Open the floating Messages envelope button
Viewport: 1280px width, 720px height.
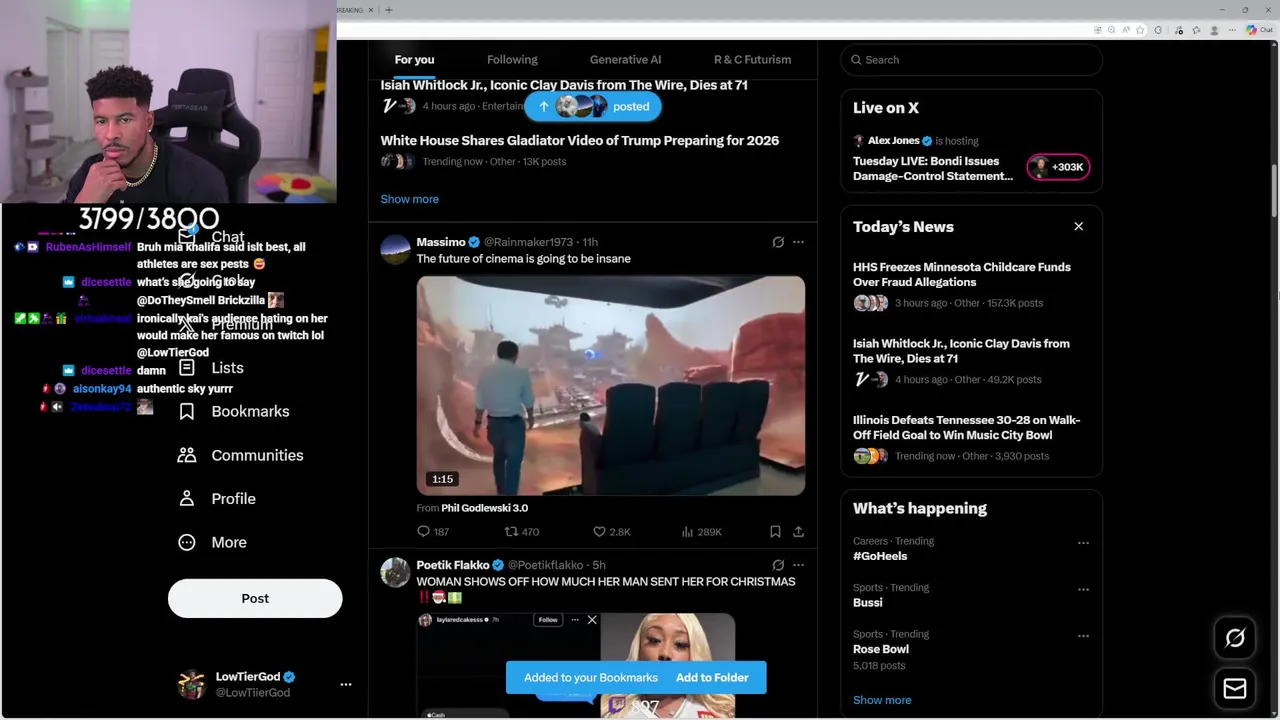[1235, 688]
